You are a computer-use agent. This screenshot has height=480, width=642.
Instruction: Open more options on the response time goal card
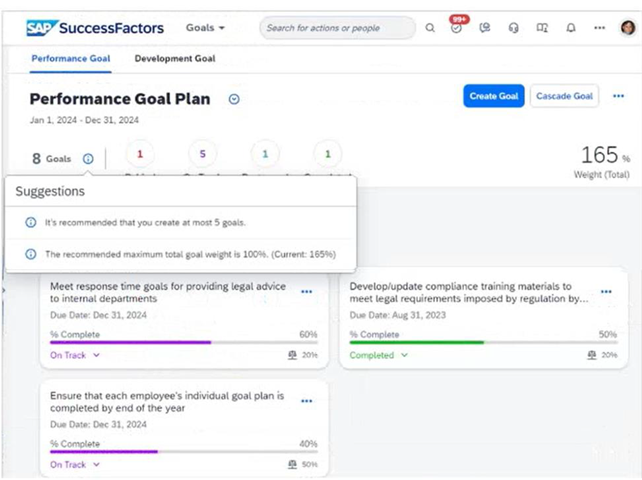tap(307, 292)
